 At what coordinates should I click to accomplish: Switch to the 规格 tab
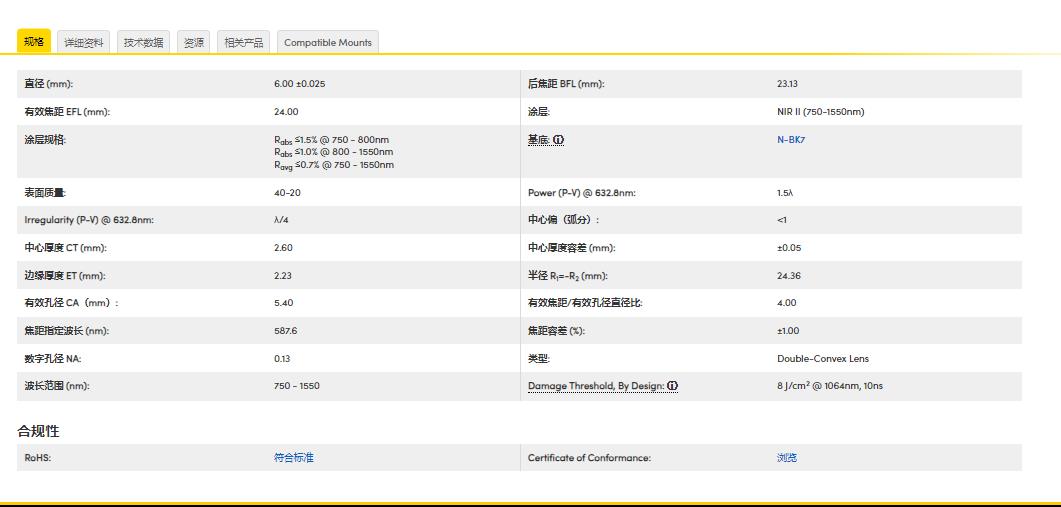pyautogui.click(x=34, y=42)
